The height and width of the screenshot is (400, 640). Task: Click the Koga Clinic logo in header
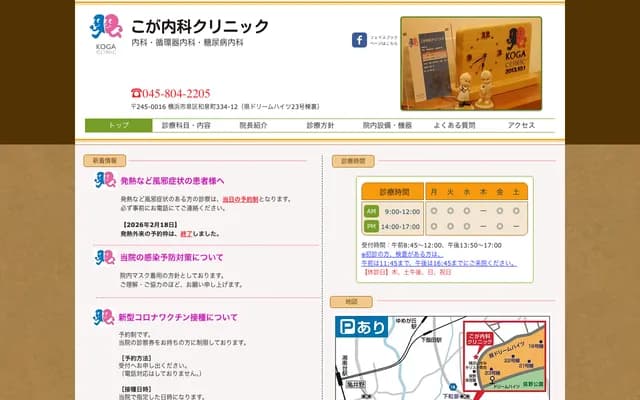pos(105,33)
